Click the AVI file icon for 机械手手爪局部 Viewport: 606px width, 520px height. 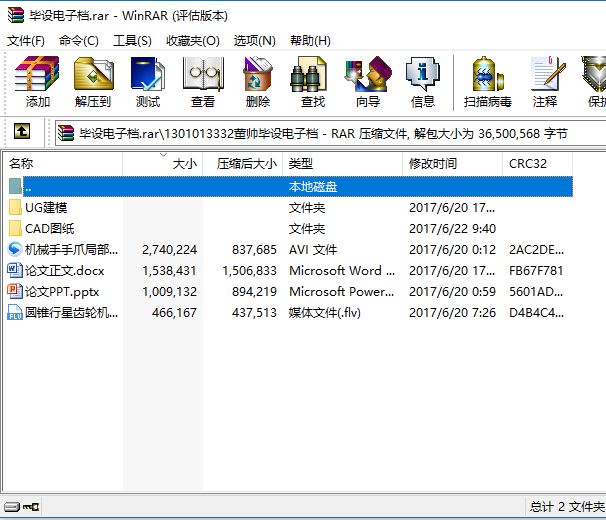click(15, 249)
